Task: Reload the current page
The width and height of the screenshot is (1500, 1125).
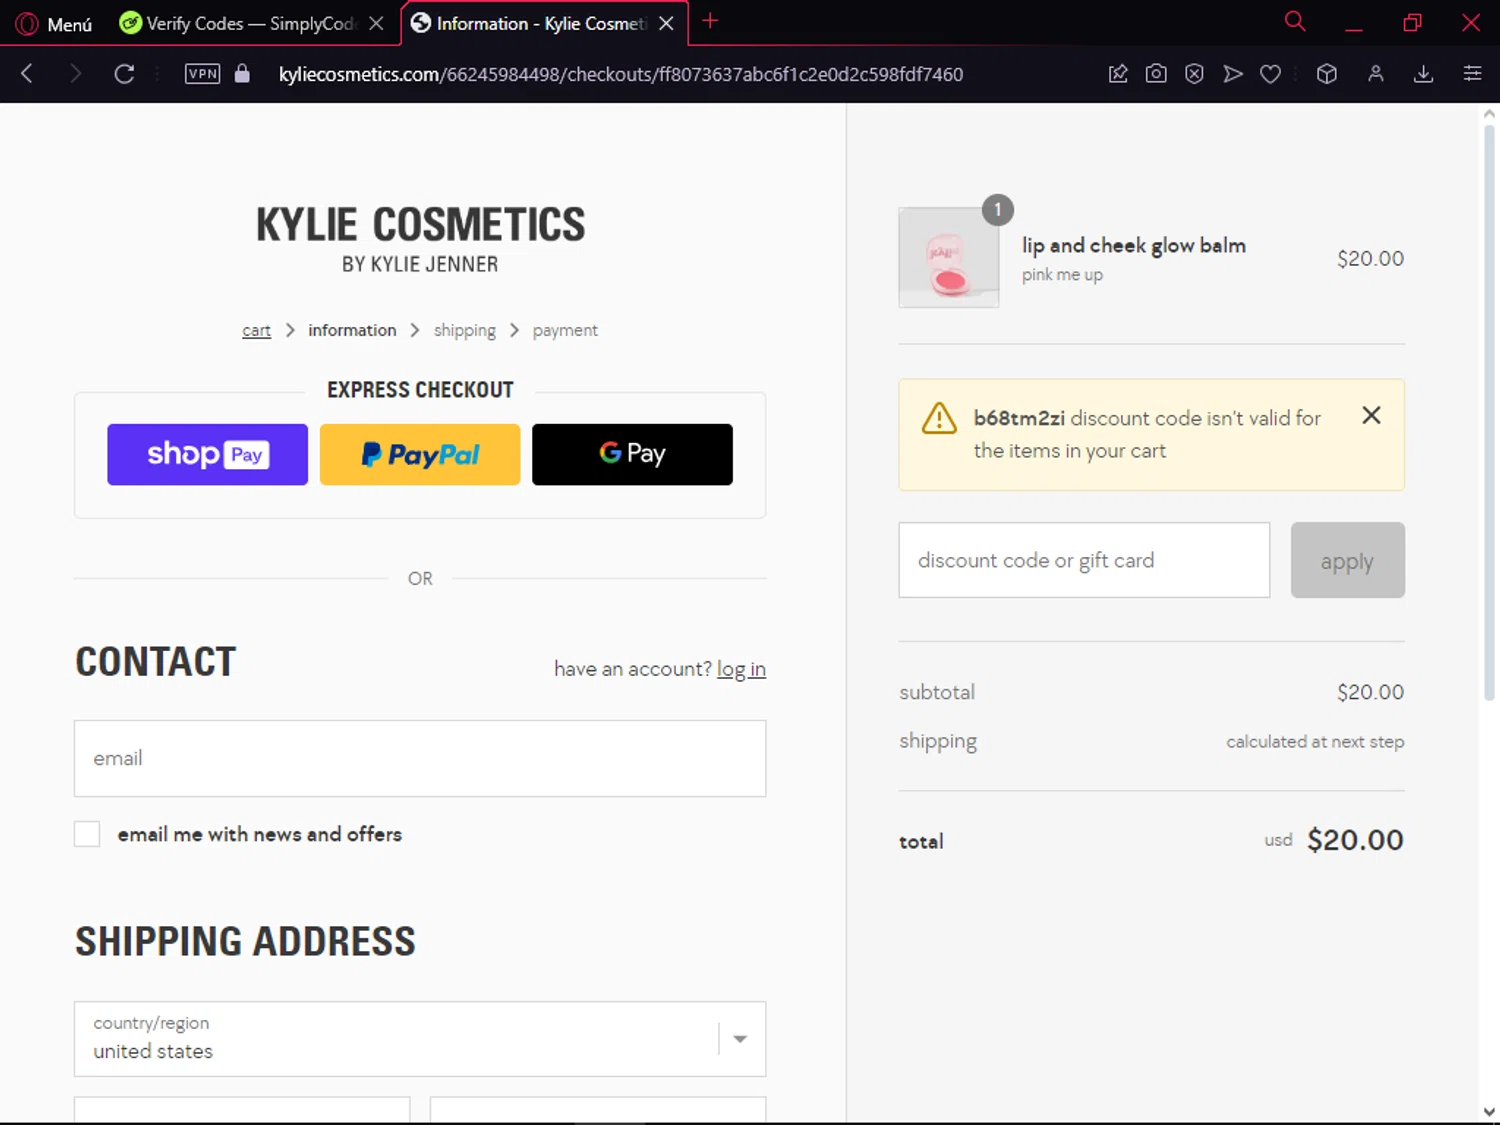Action: 124,73
